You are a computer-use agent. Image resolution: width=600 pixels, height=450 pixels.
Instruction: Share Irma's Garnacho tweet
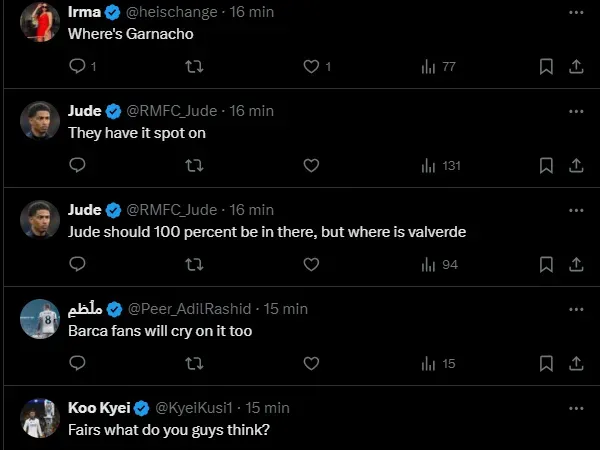(x=576, y=67)
